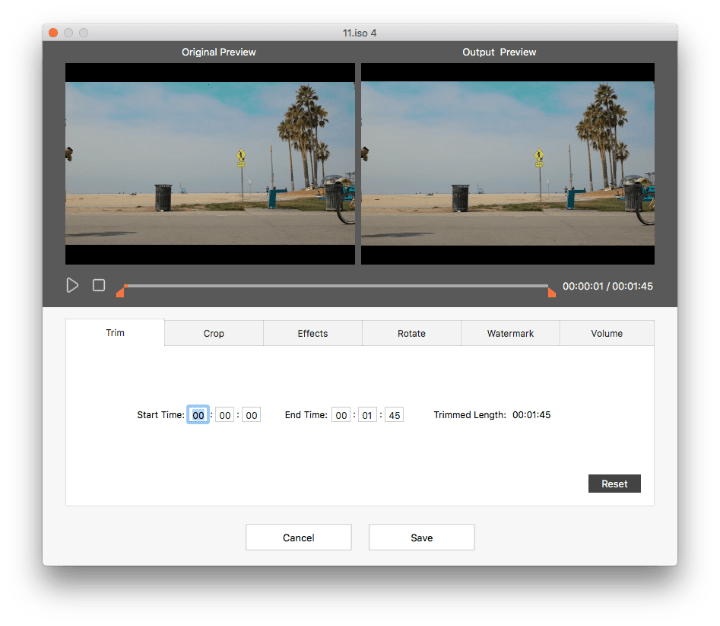The image size is (720, 626).
Task: Click the Output Preview video frame
Action: point(508,164)
